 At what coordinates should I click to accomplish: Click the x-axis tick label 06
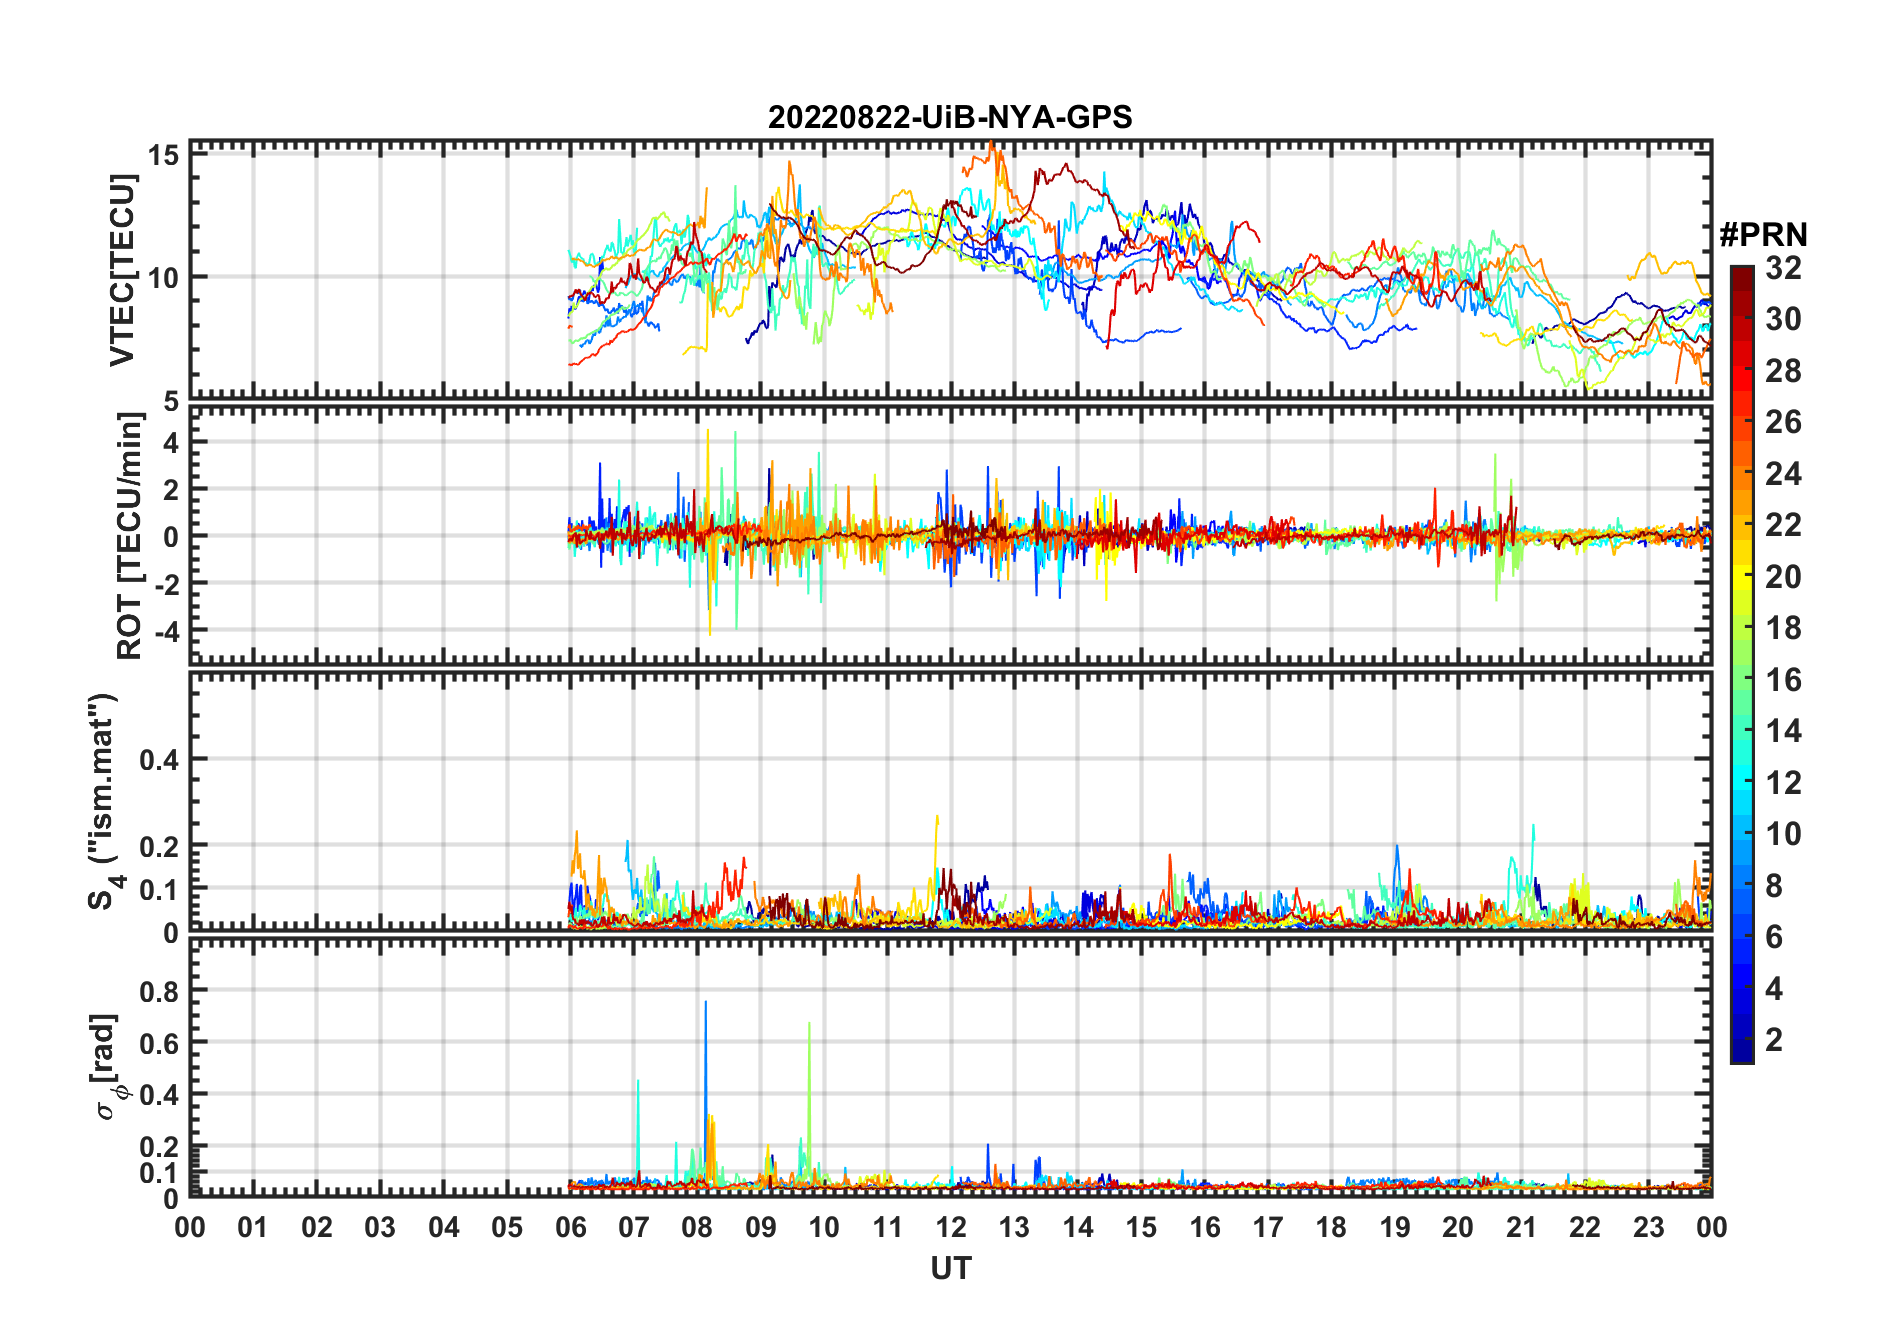pyautogui.click(x=570, y=1227)
